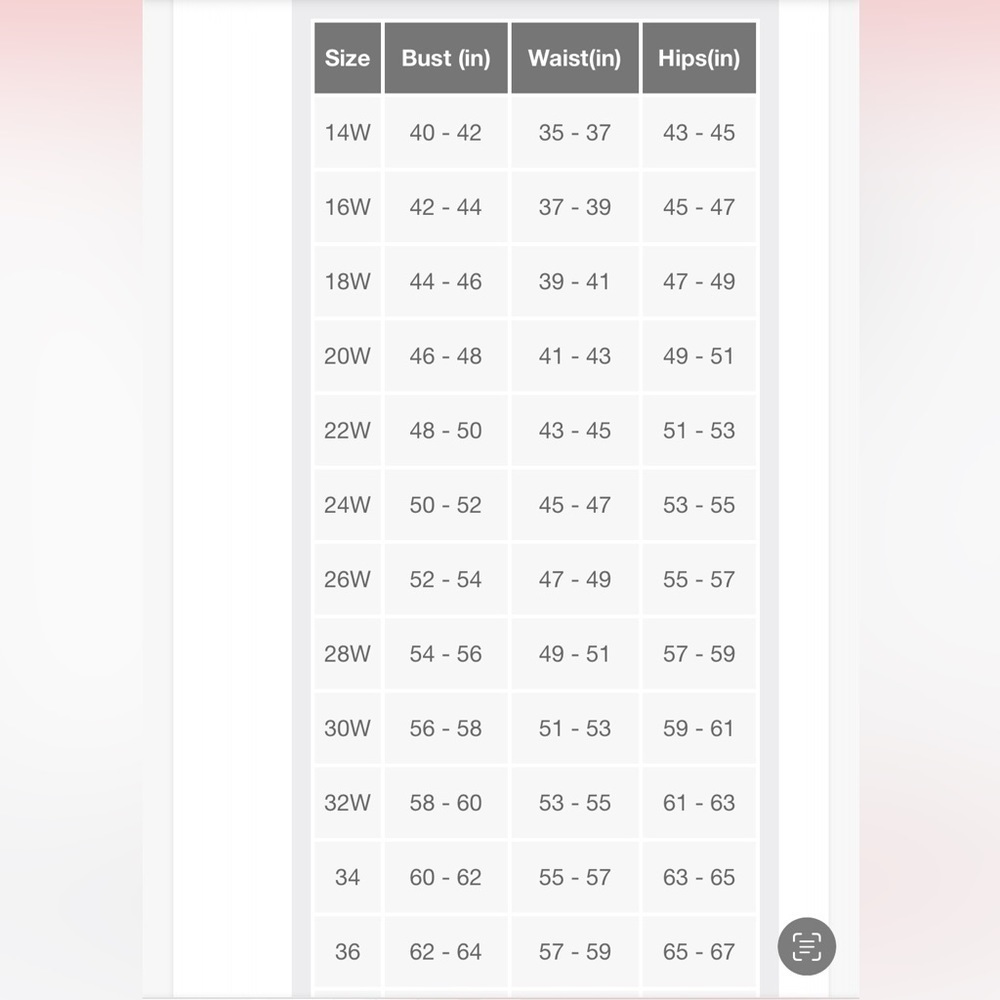
Task: Select the 26W bust value 52 - 54
Action: pyautogui.click(x=446, y=579)
